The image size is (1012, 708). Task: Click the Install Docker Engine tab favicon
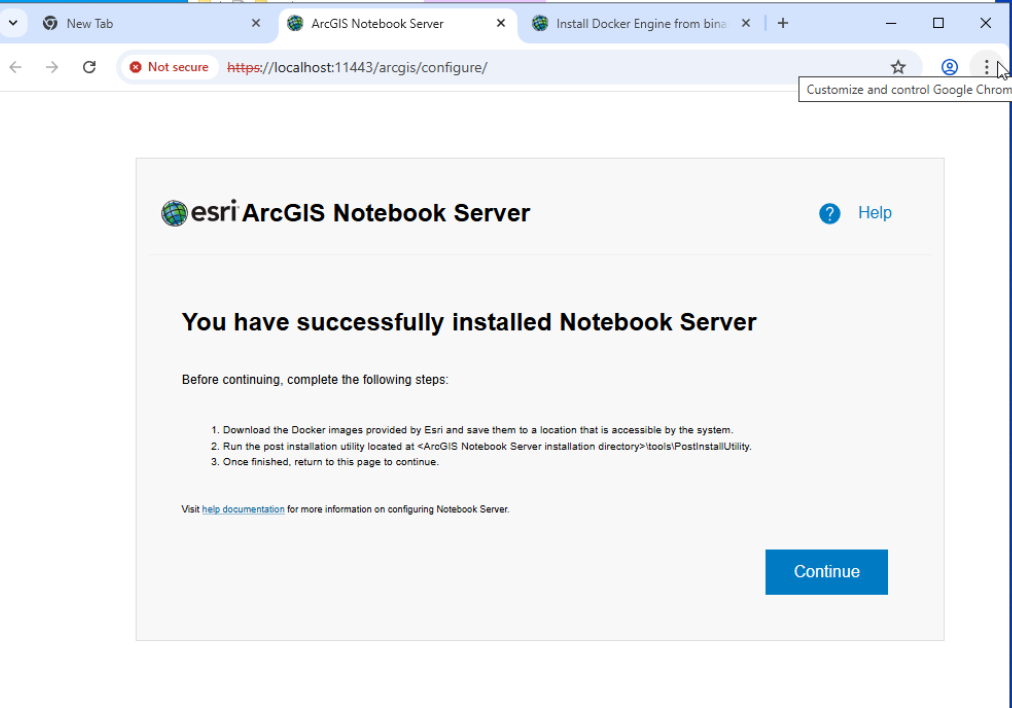(x=540, y=23)
